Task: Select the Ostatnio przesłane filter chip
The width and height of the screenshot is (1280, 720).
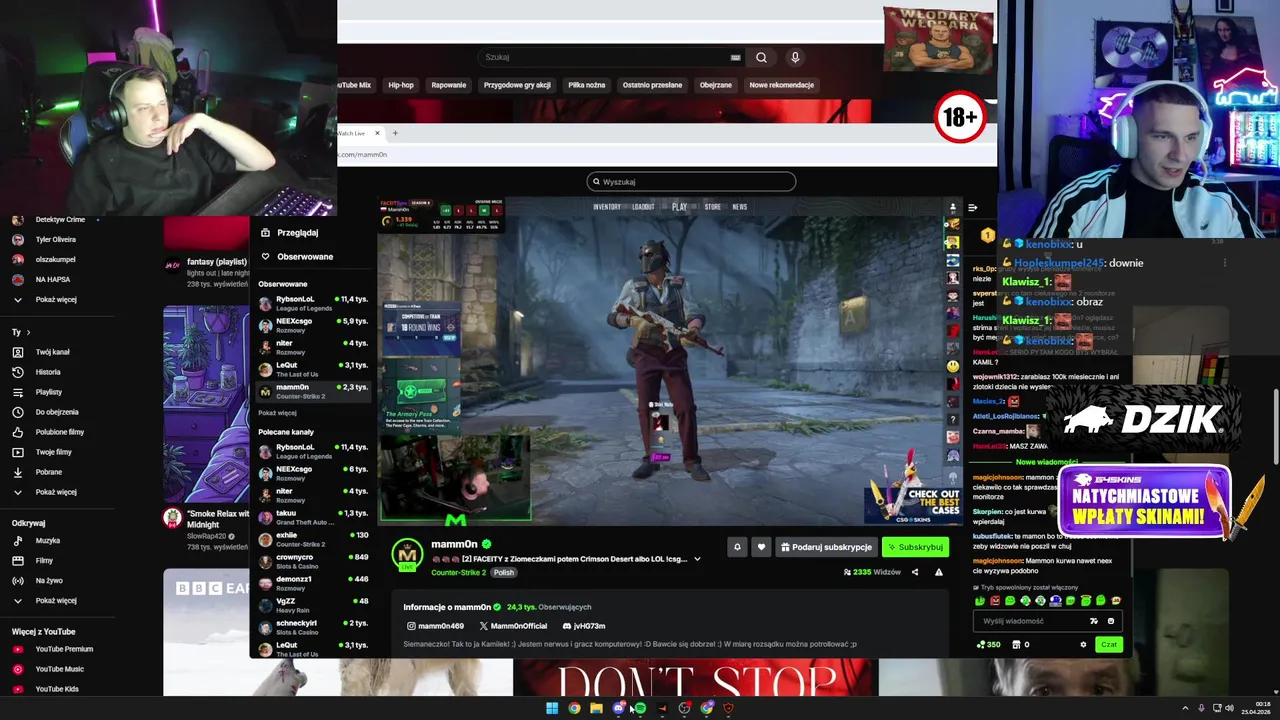Action: click(x=652, y=85)
